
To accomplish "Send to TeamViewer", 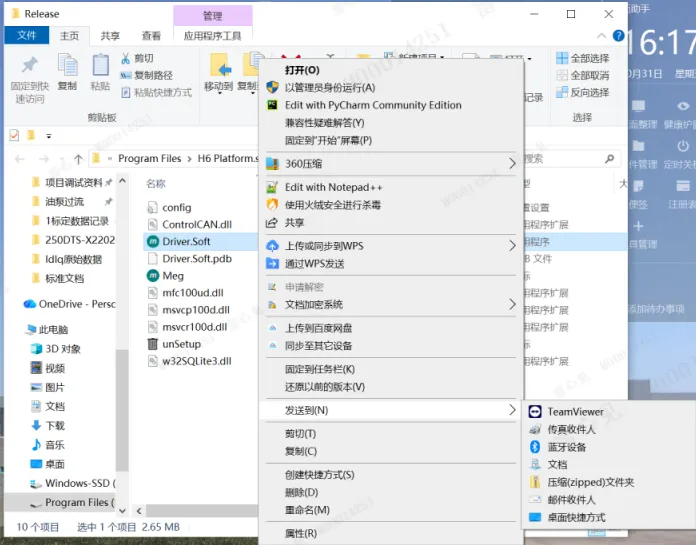I will click(x=608, y=412).
